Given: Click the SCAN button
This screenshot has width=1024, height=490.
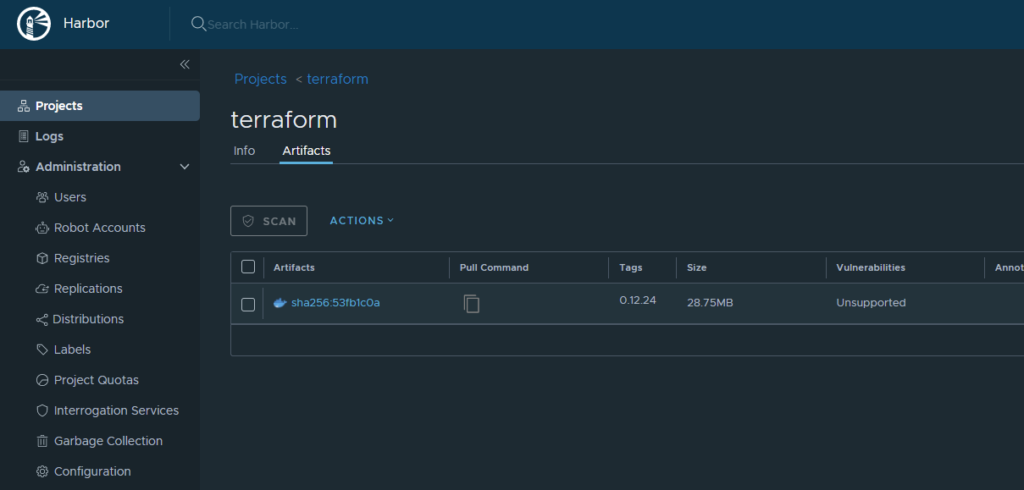Looking at the screenshot, I should pos(269,221).
